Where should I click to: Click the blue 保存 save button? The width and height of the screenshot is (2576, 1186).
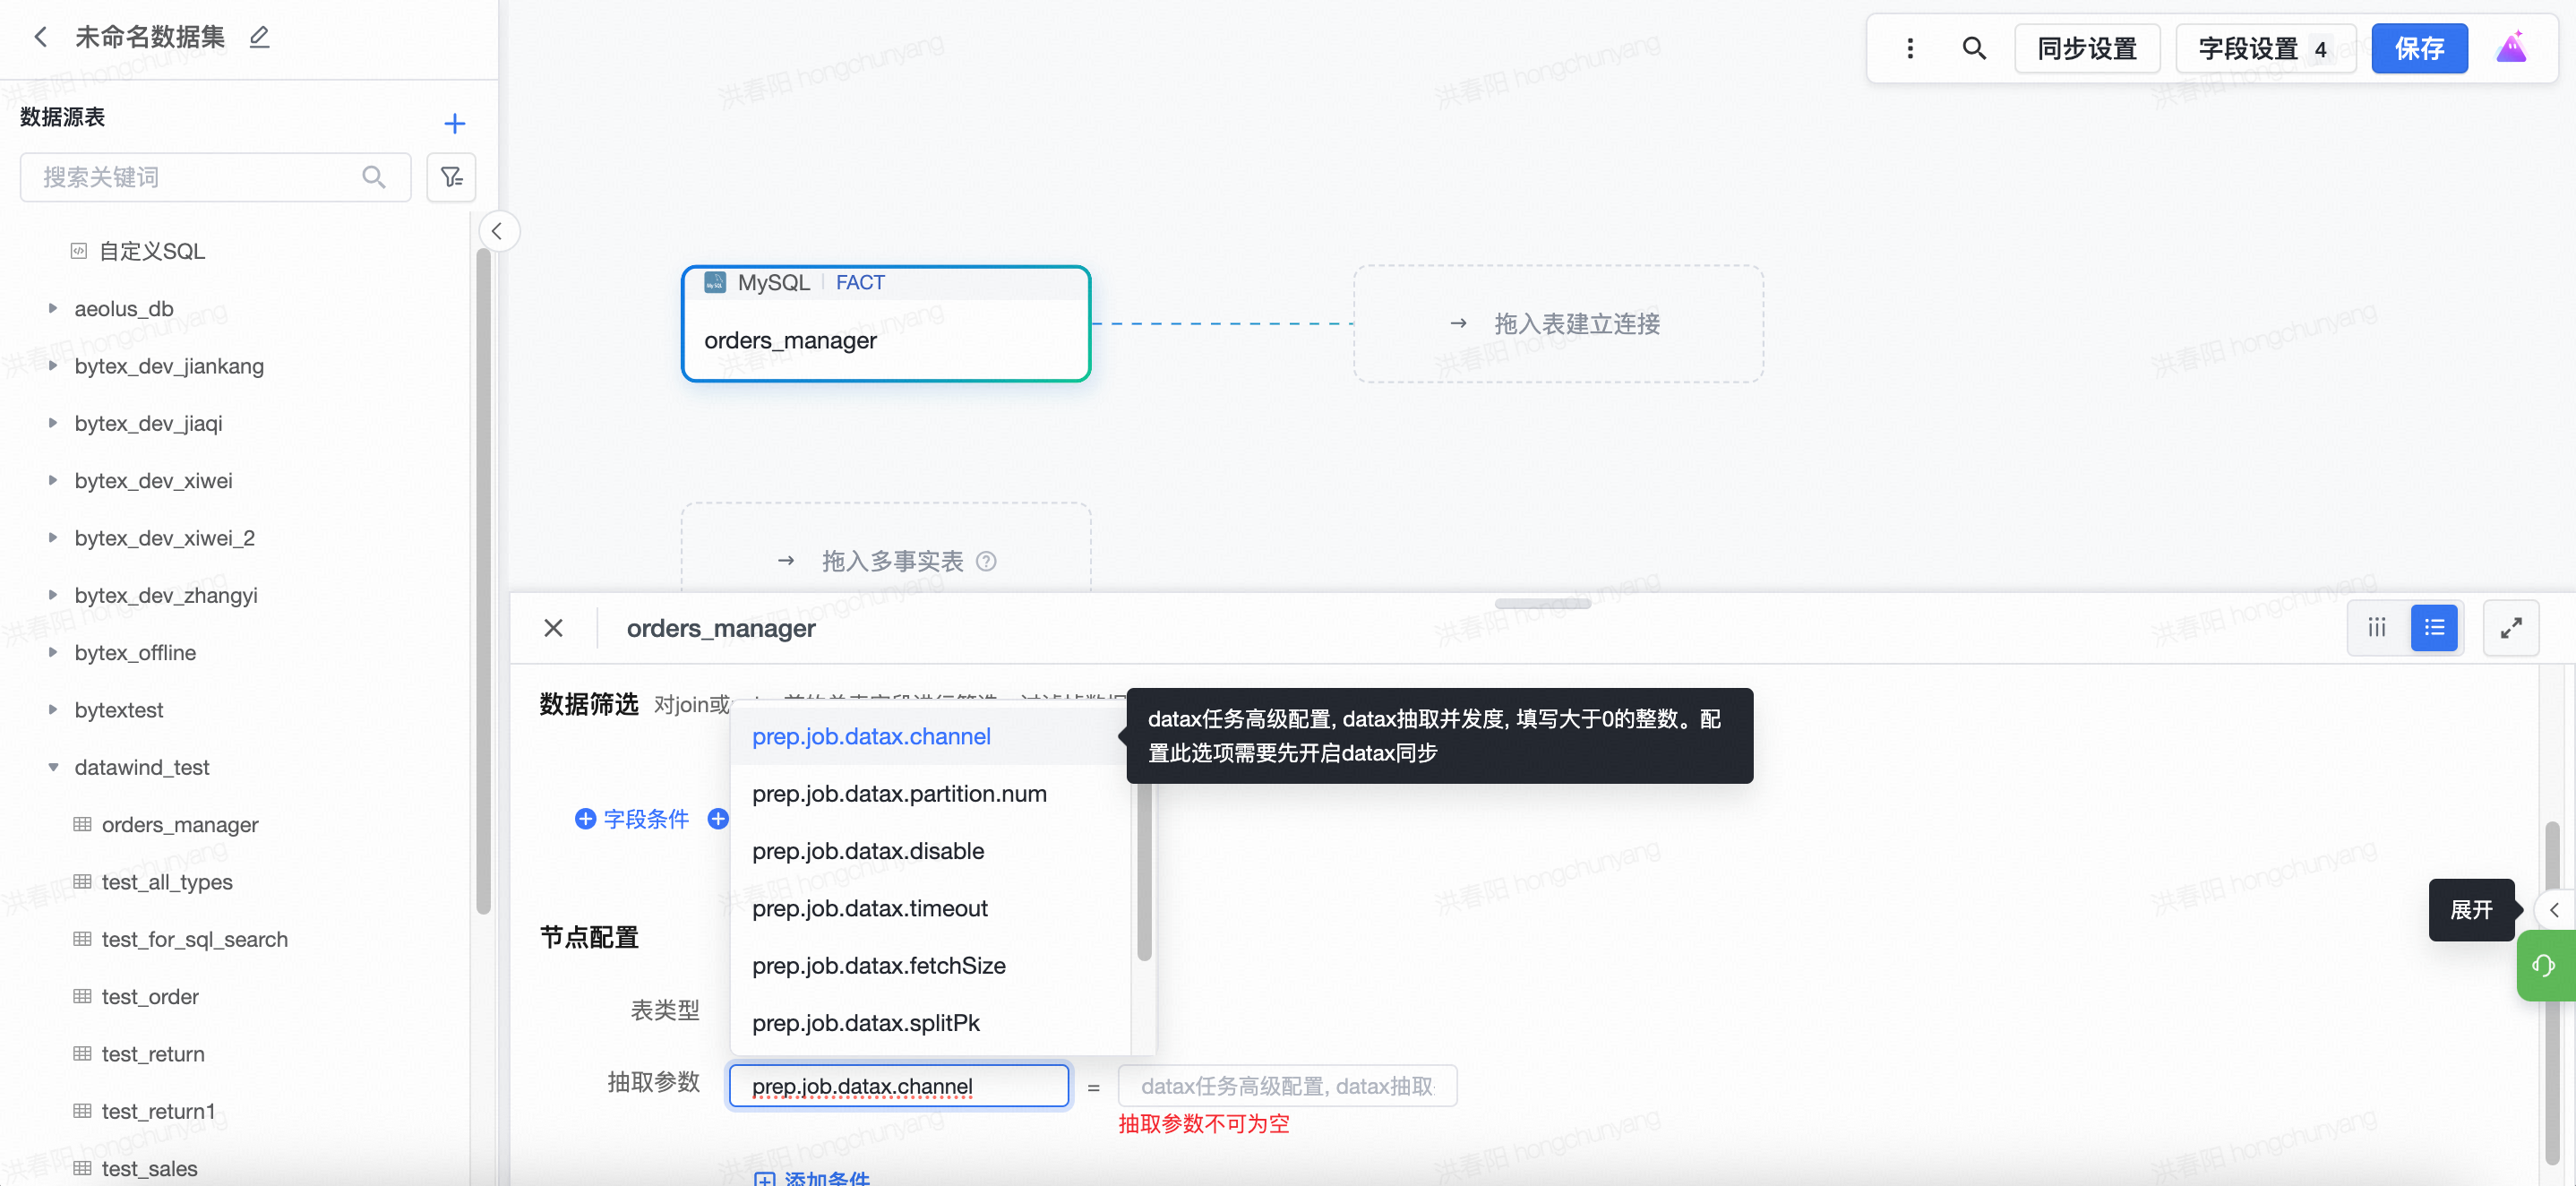(2418, 48)
